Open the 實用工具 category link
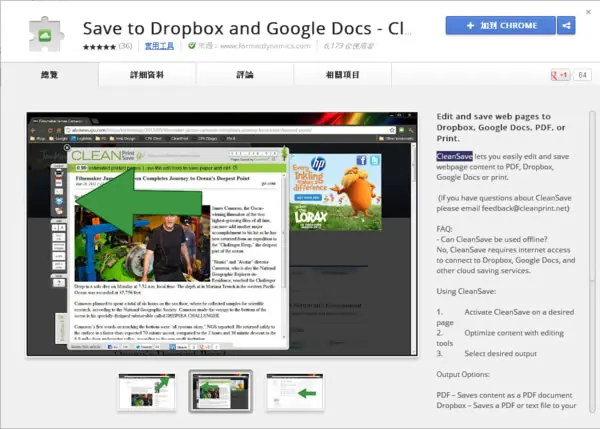The width and height of the screenshot is (600, 429). [x=159, y=46]
